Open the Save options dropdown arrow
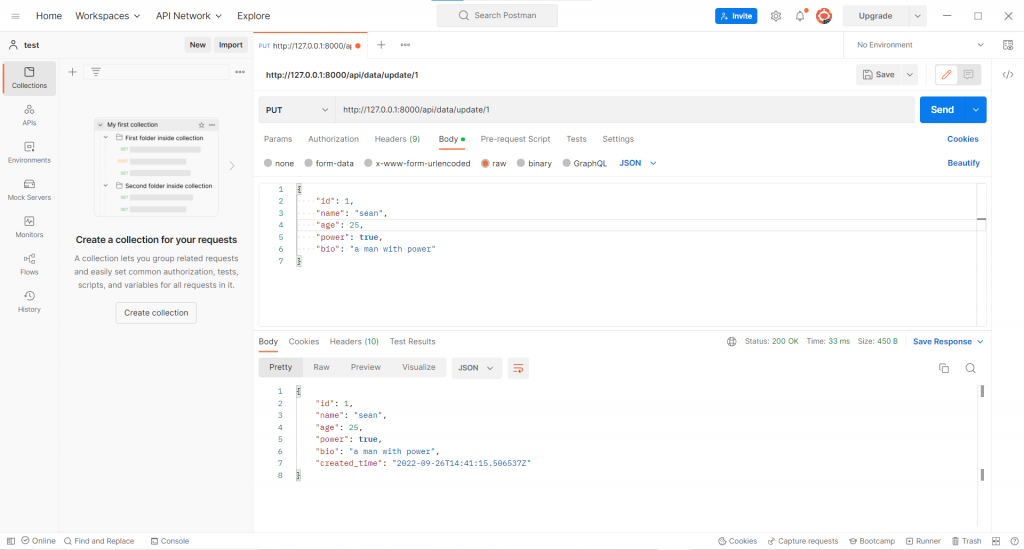This screenshot has width=1024, height=550. 910,74
